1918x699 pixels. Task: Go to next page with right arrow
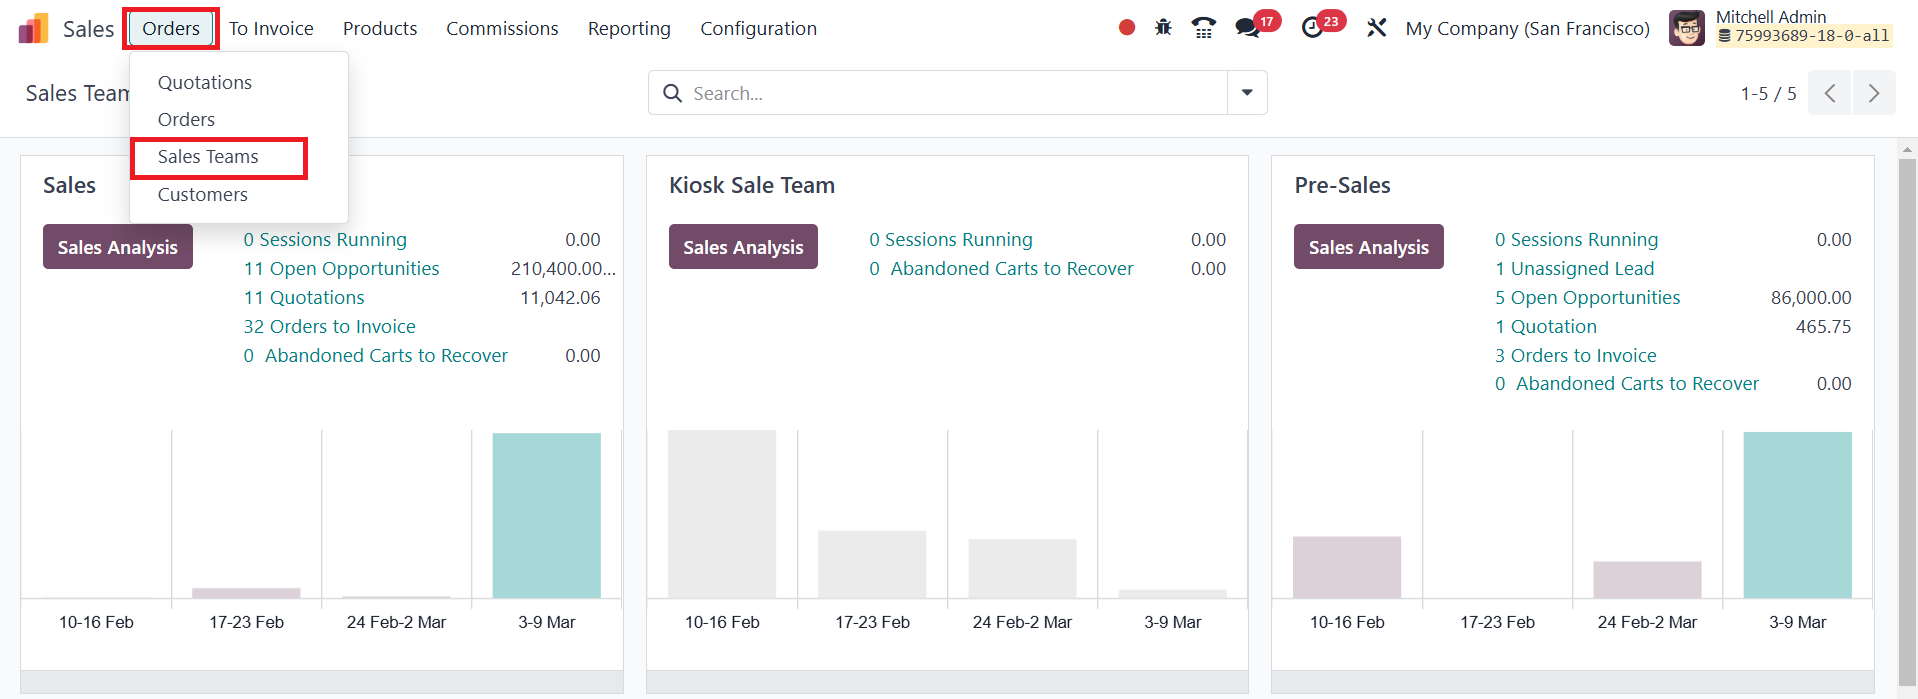[1874, 93]
